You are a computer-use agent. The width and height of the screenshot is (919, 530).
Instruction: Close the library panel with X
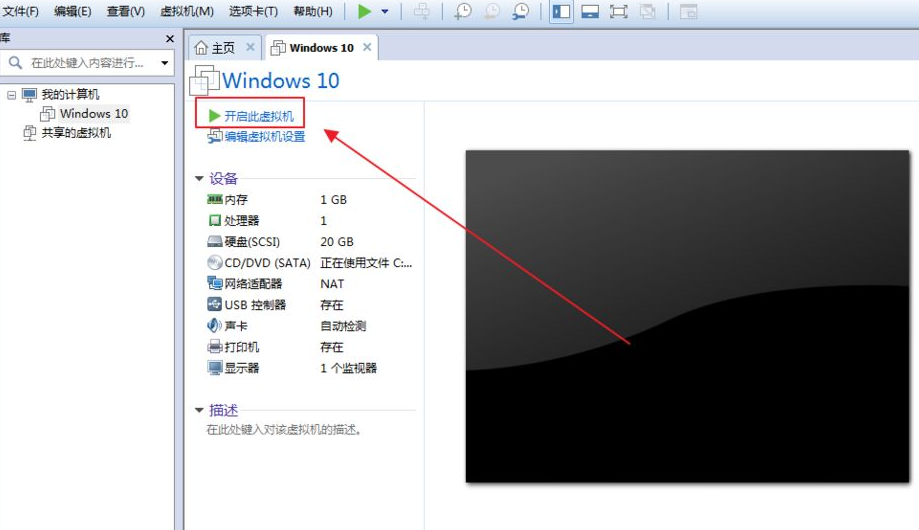[169, 39]
